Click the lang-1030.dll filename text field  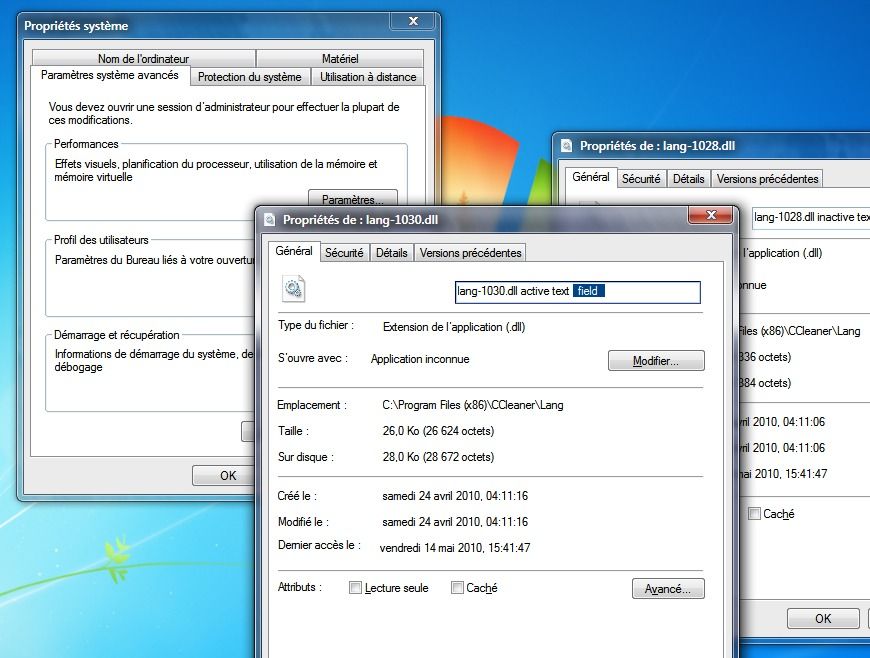tap(577, 292)
